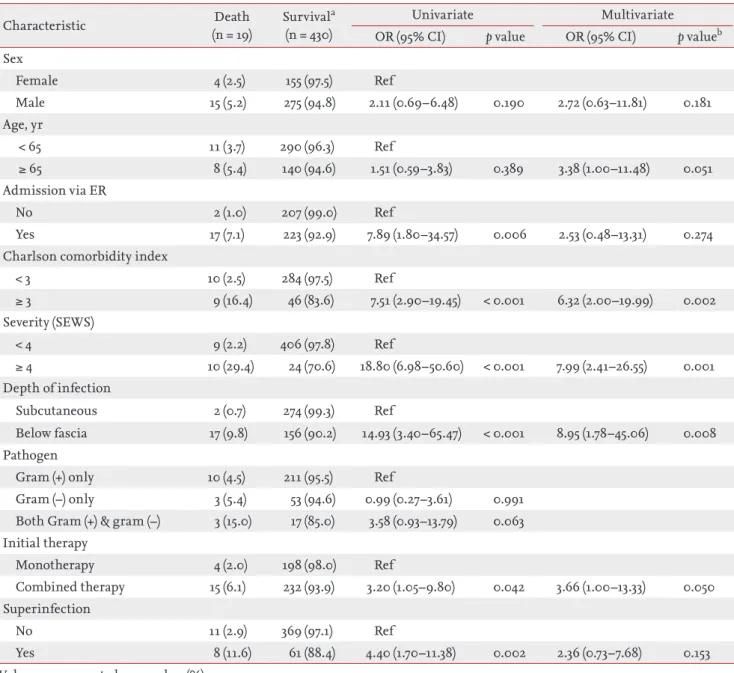The height and width of the screenshot is (673, 734).
Task: Select multivariate OR 3.38 (1.00–11.48)
Action: pyautogui.click(x=603, y=169)
